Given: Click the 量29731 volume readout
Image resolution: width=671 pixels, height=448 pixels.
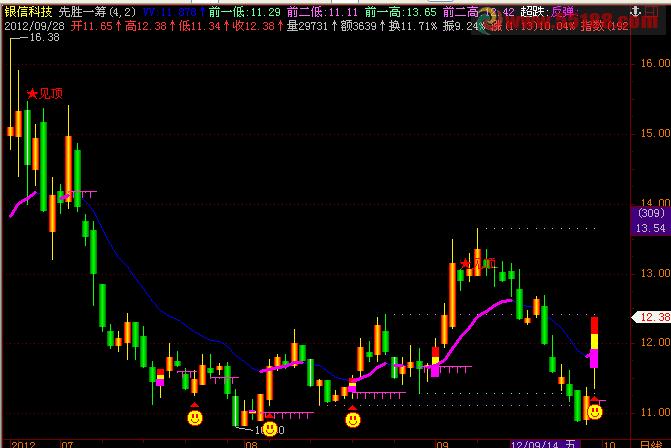Looking at the screenshot, I should point(313,26).
